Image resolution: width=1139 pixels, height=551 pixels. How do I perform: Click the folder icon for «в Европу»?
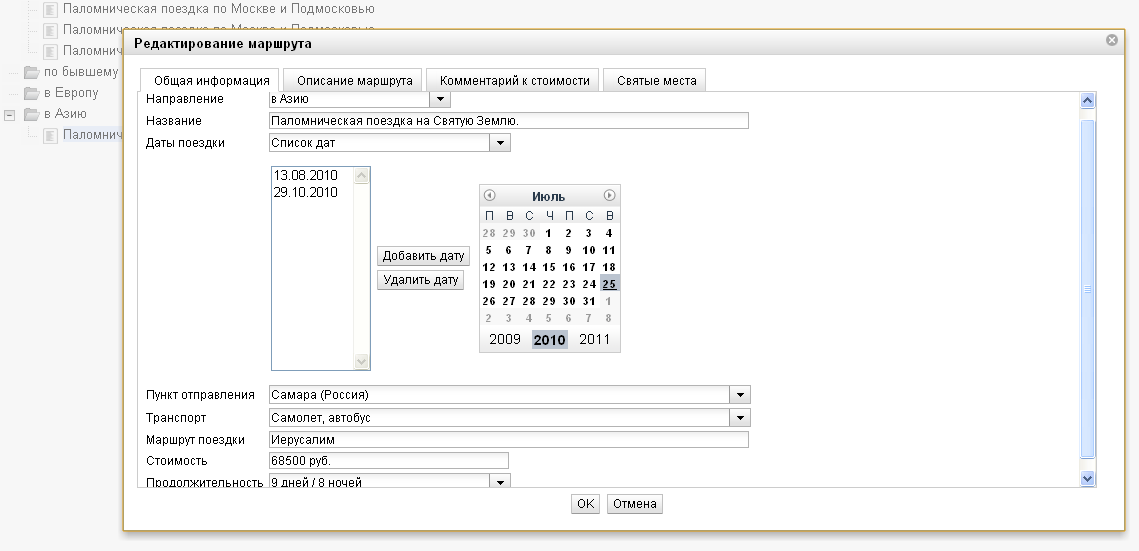coord(31,93)
